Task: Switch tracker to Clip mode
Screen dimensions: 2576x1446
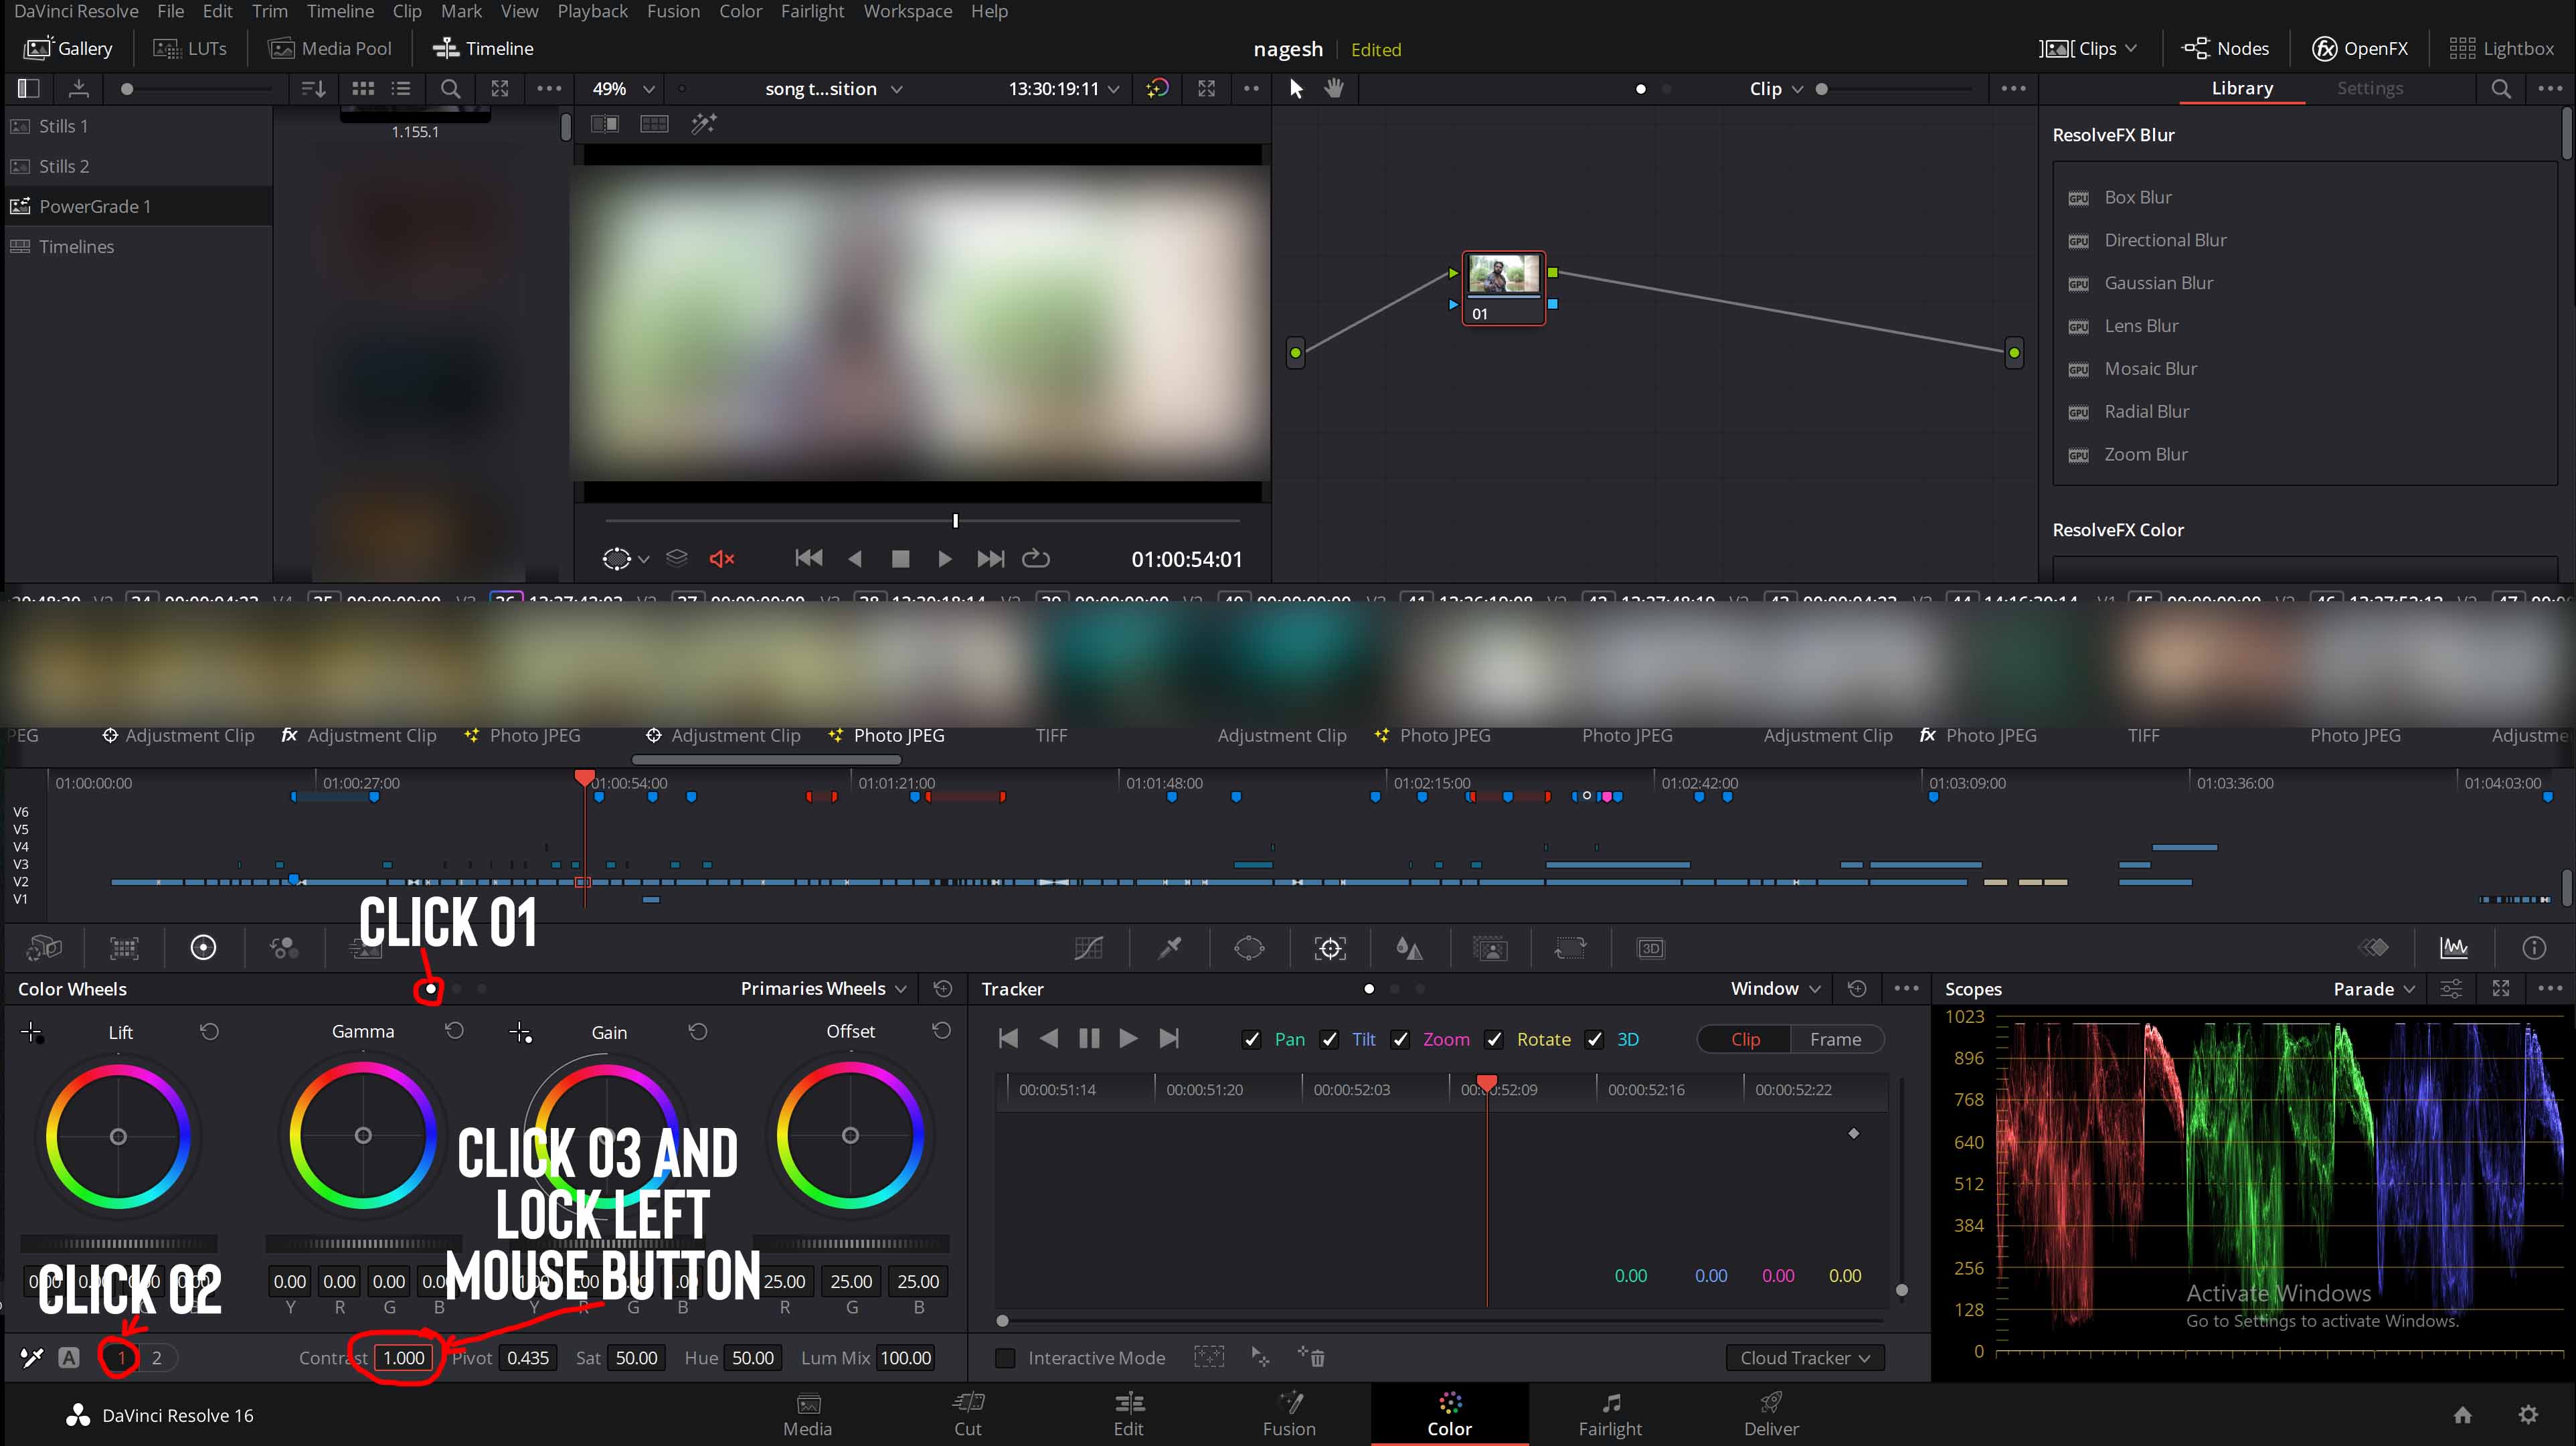Action: (x=1745, y=1039)
